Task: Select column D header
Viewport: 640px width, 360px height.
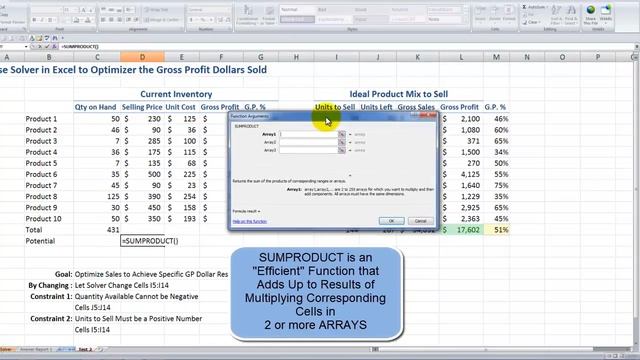Action: coord(142,57)
